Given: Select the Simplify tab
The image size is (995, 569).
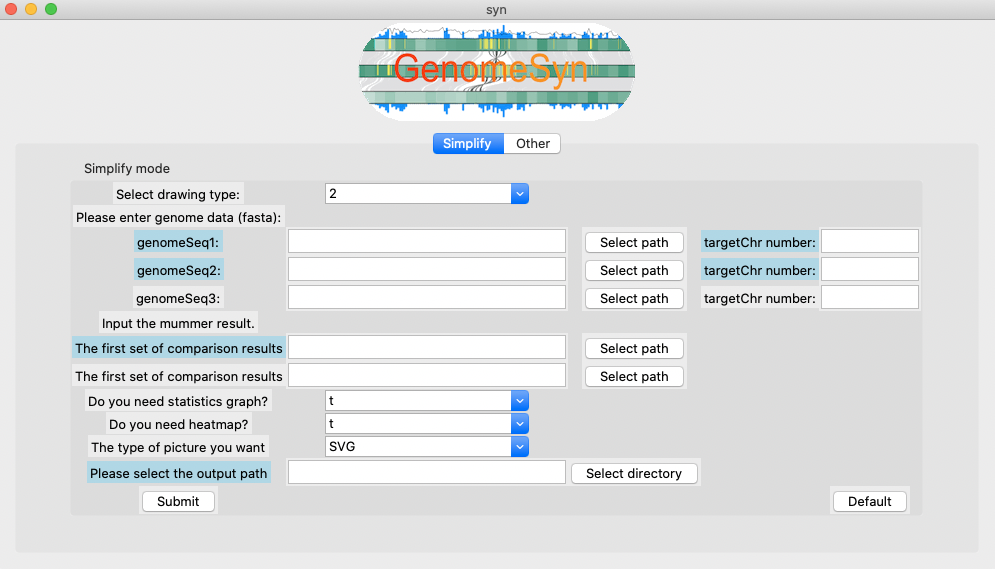Looking at the screenshot, I should (467, 144).
